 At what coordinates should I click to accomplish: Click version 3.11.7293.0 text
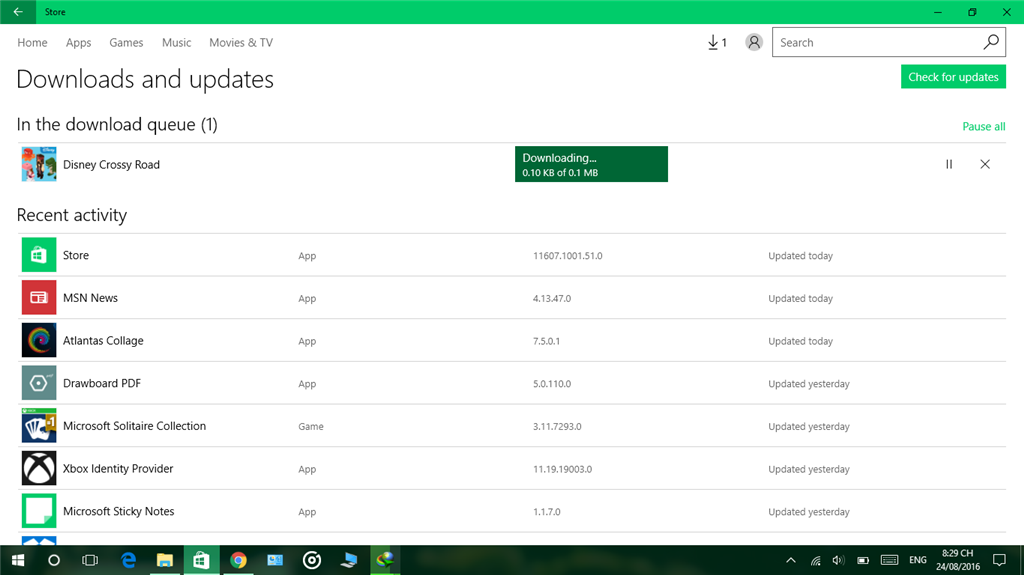pyautogui.click(x=557, y=426)
